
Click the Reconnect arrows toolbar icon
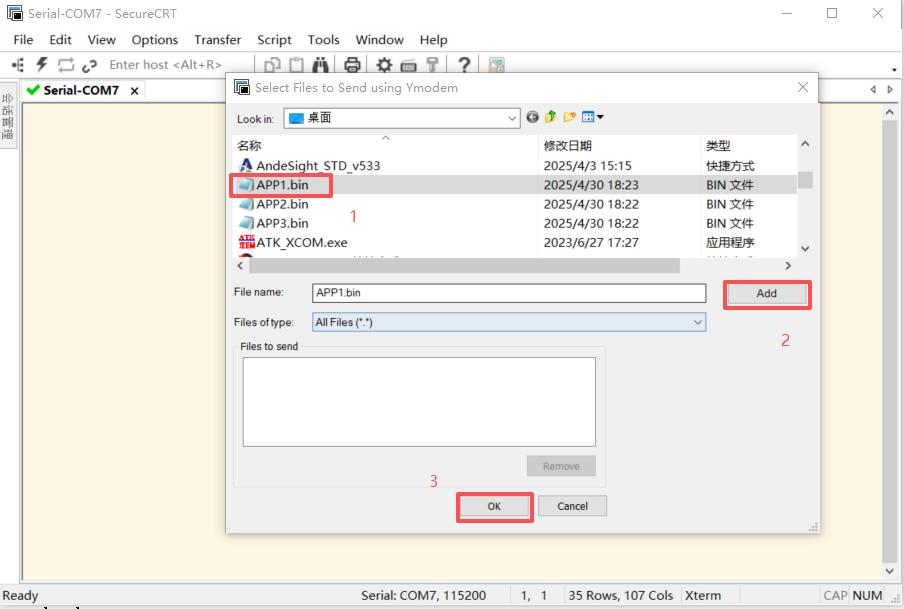66,65
